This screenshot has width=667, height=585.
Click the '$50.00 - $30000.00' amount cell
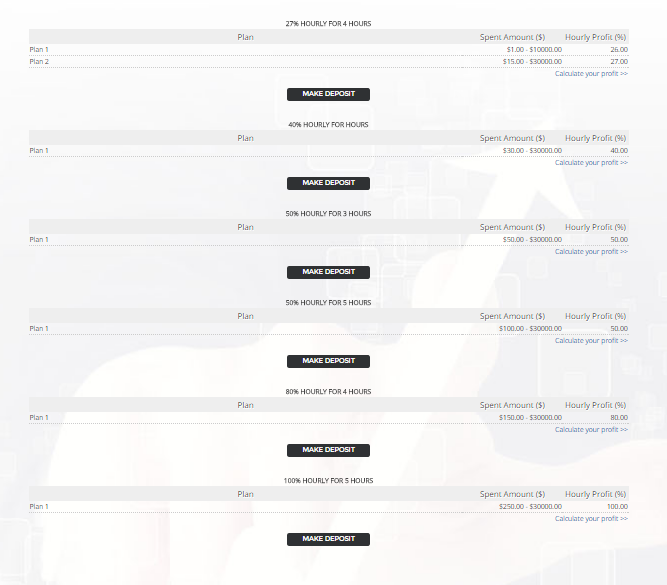[532, 239]
